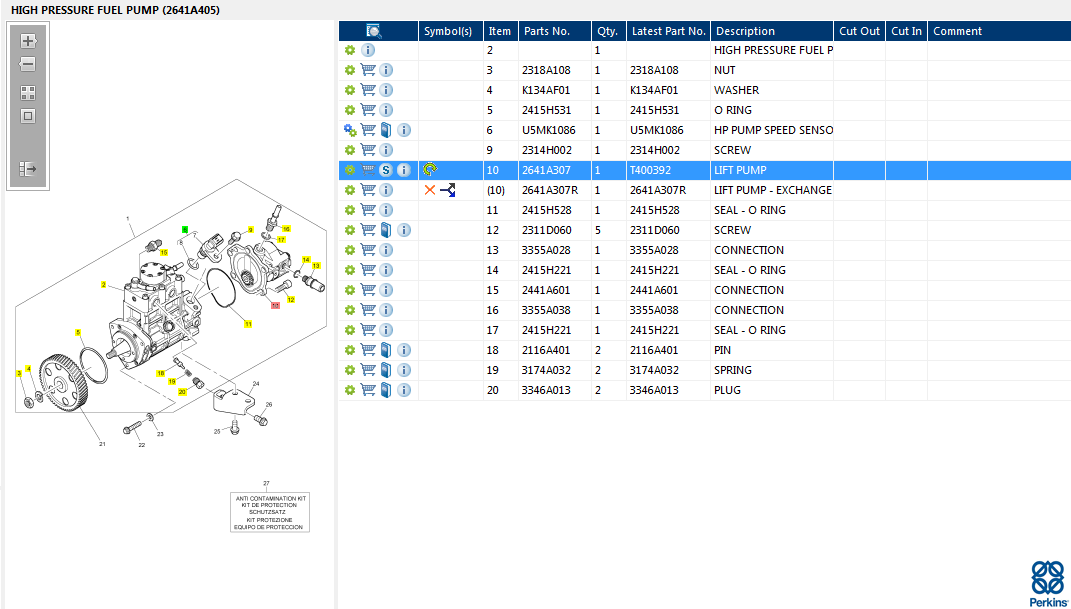This screenshot has height=609, width=1071.
Task: Sort by the Latest Part No. column header
Action: point(669,31)
